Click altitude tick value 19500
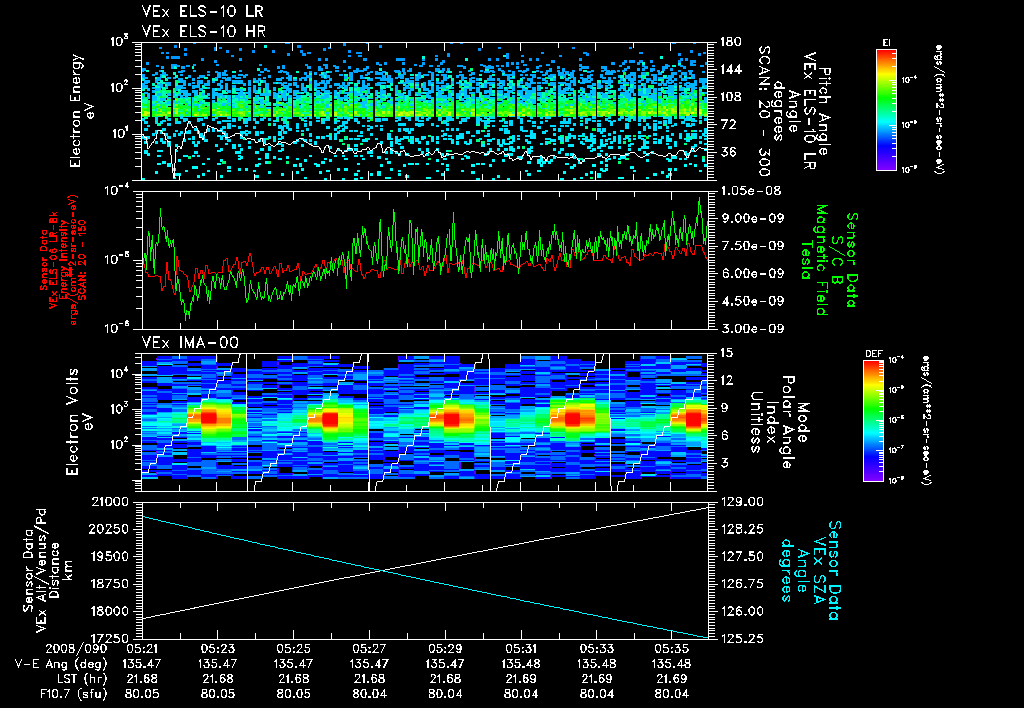This screenshot has width=1024, height=708. [x=108, y=556]
